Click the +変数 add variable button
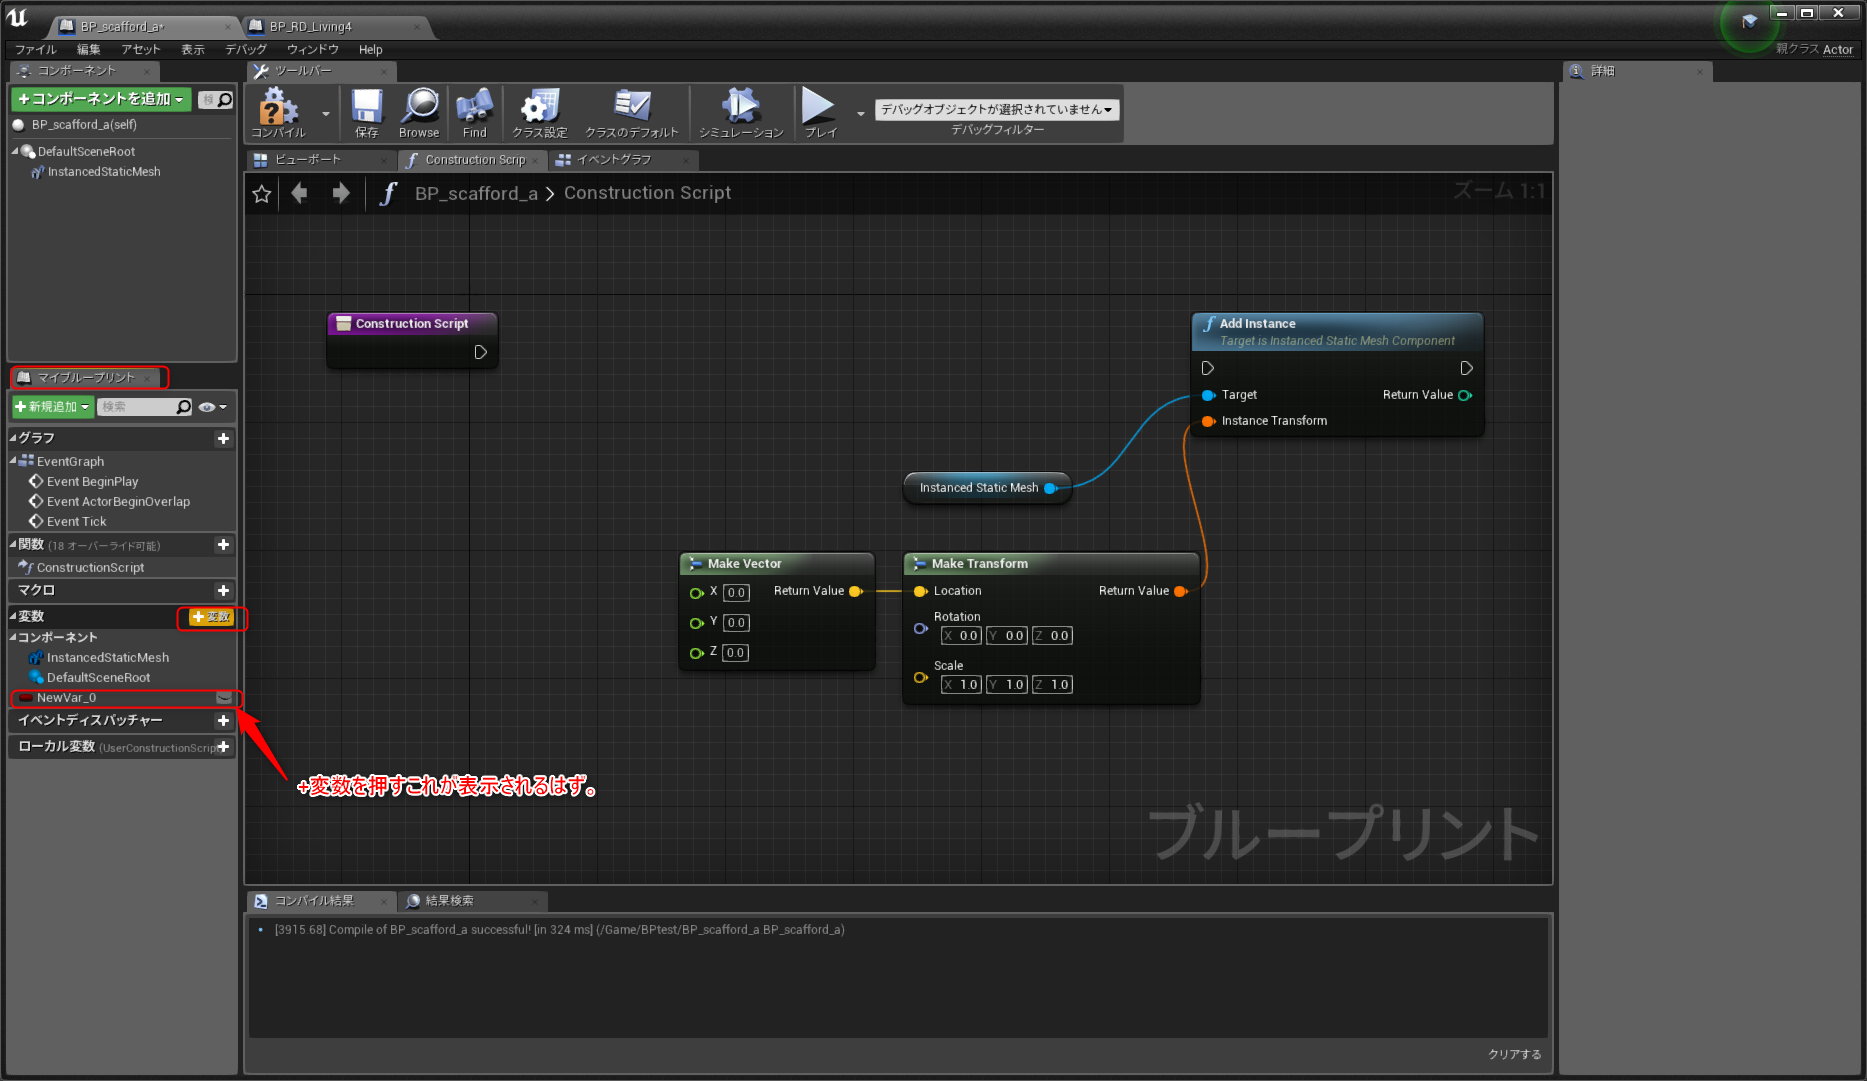1867x1081 pixels. coord(211,617)
